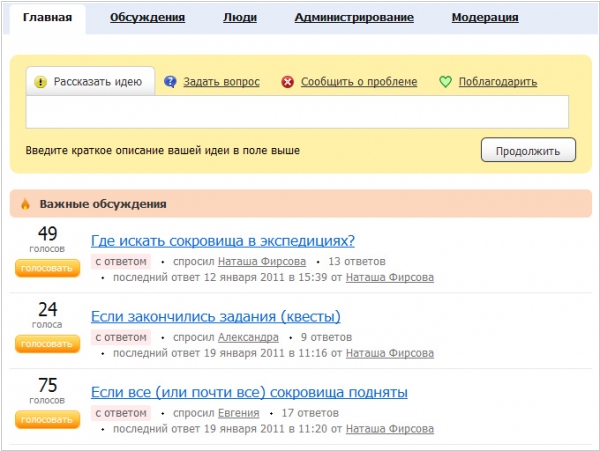Vote on the 75-vote treasures raised topic

[x=47, y=420]
